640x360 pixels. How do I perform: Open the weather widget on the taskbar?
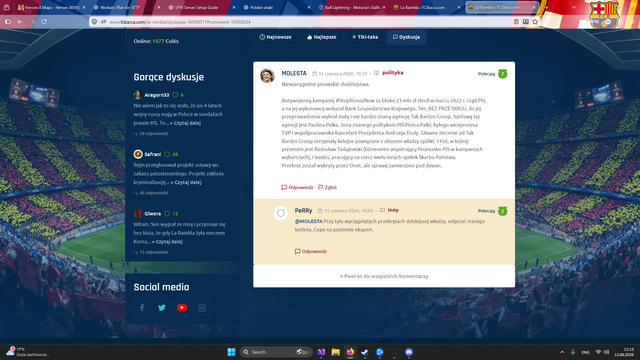[28, 352]
